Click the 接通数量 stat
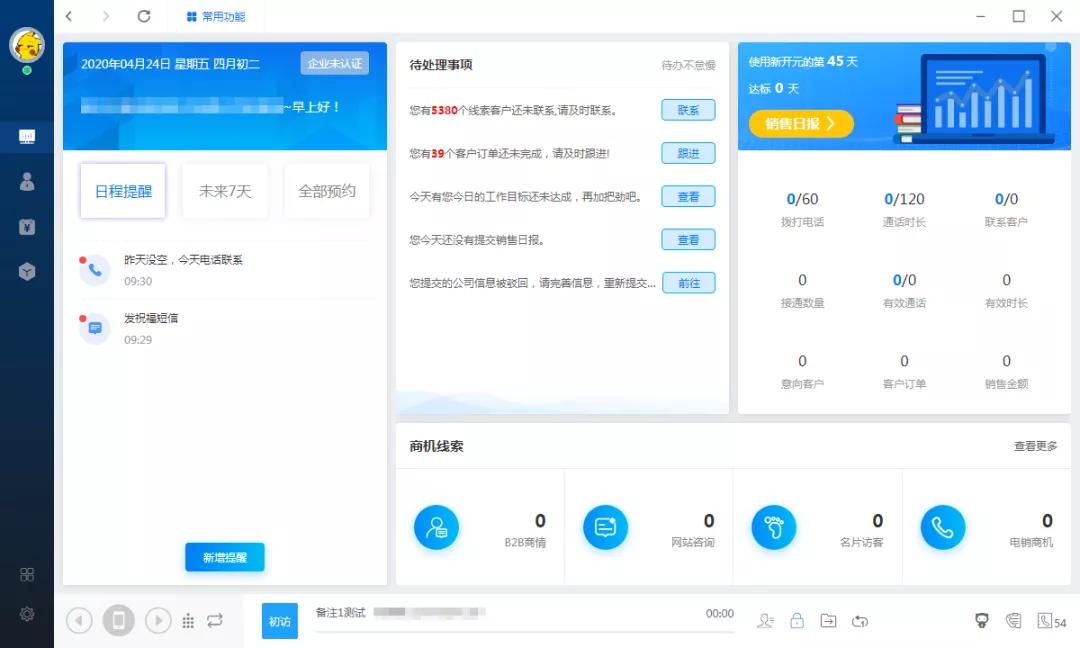This screenshot has height=648, width=1080. click(x=802, y=291)
